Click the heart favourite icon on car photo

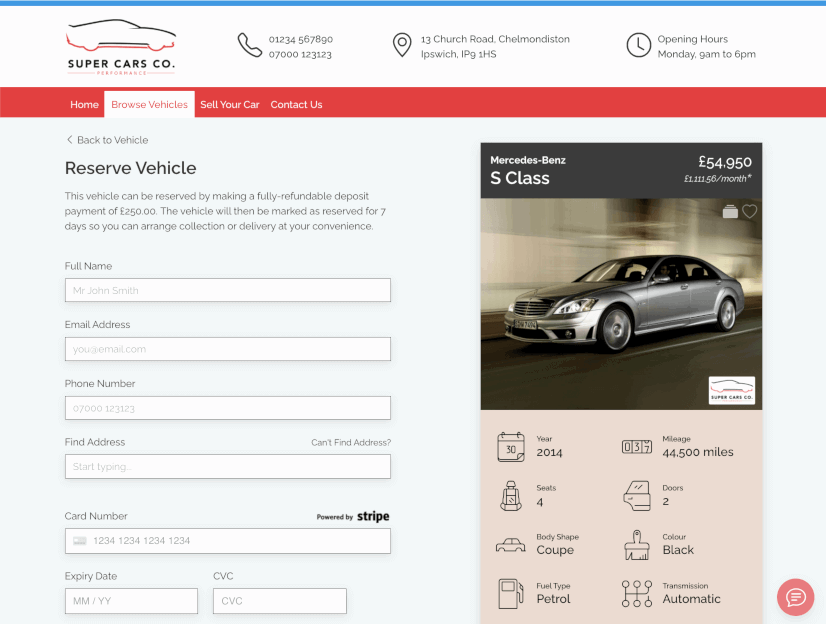[750, 211]
